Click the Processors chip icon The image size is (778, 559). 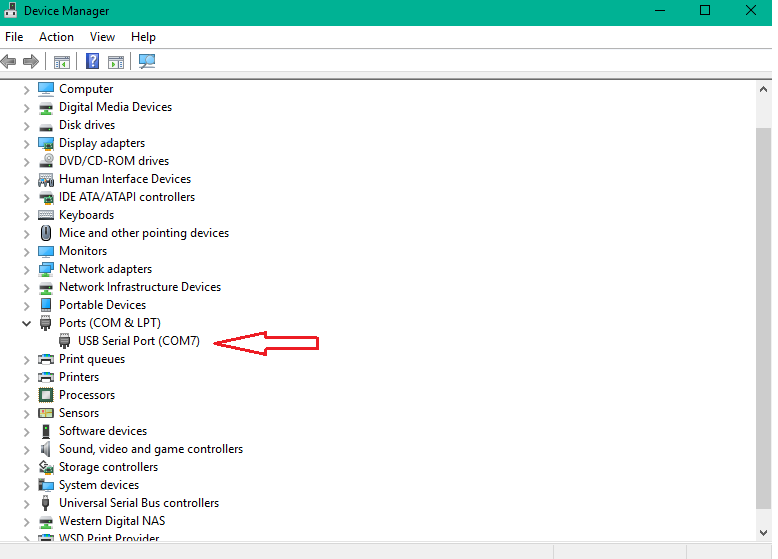[x=46, y=395]
